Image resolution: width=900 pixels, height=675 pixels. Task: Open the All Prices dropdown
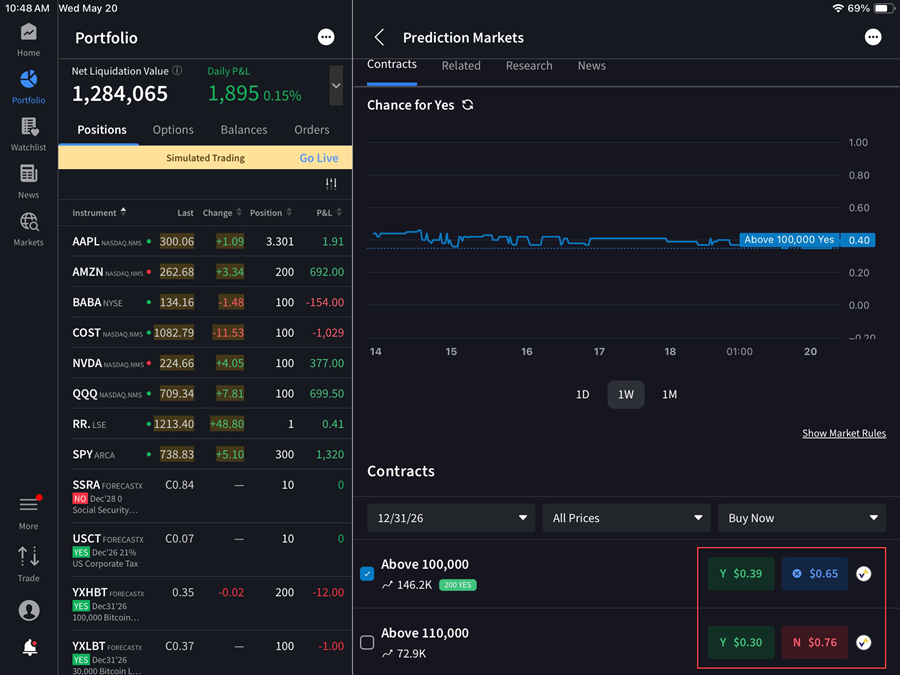pos(626,518)
